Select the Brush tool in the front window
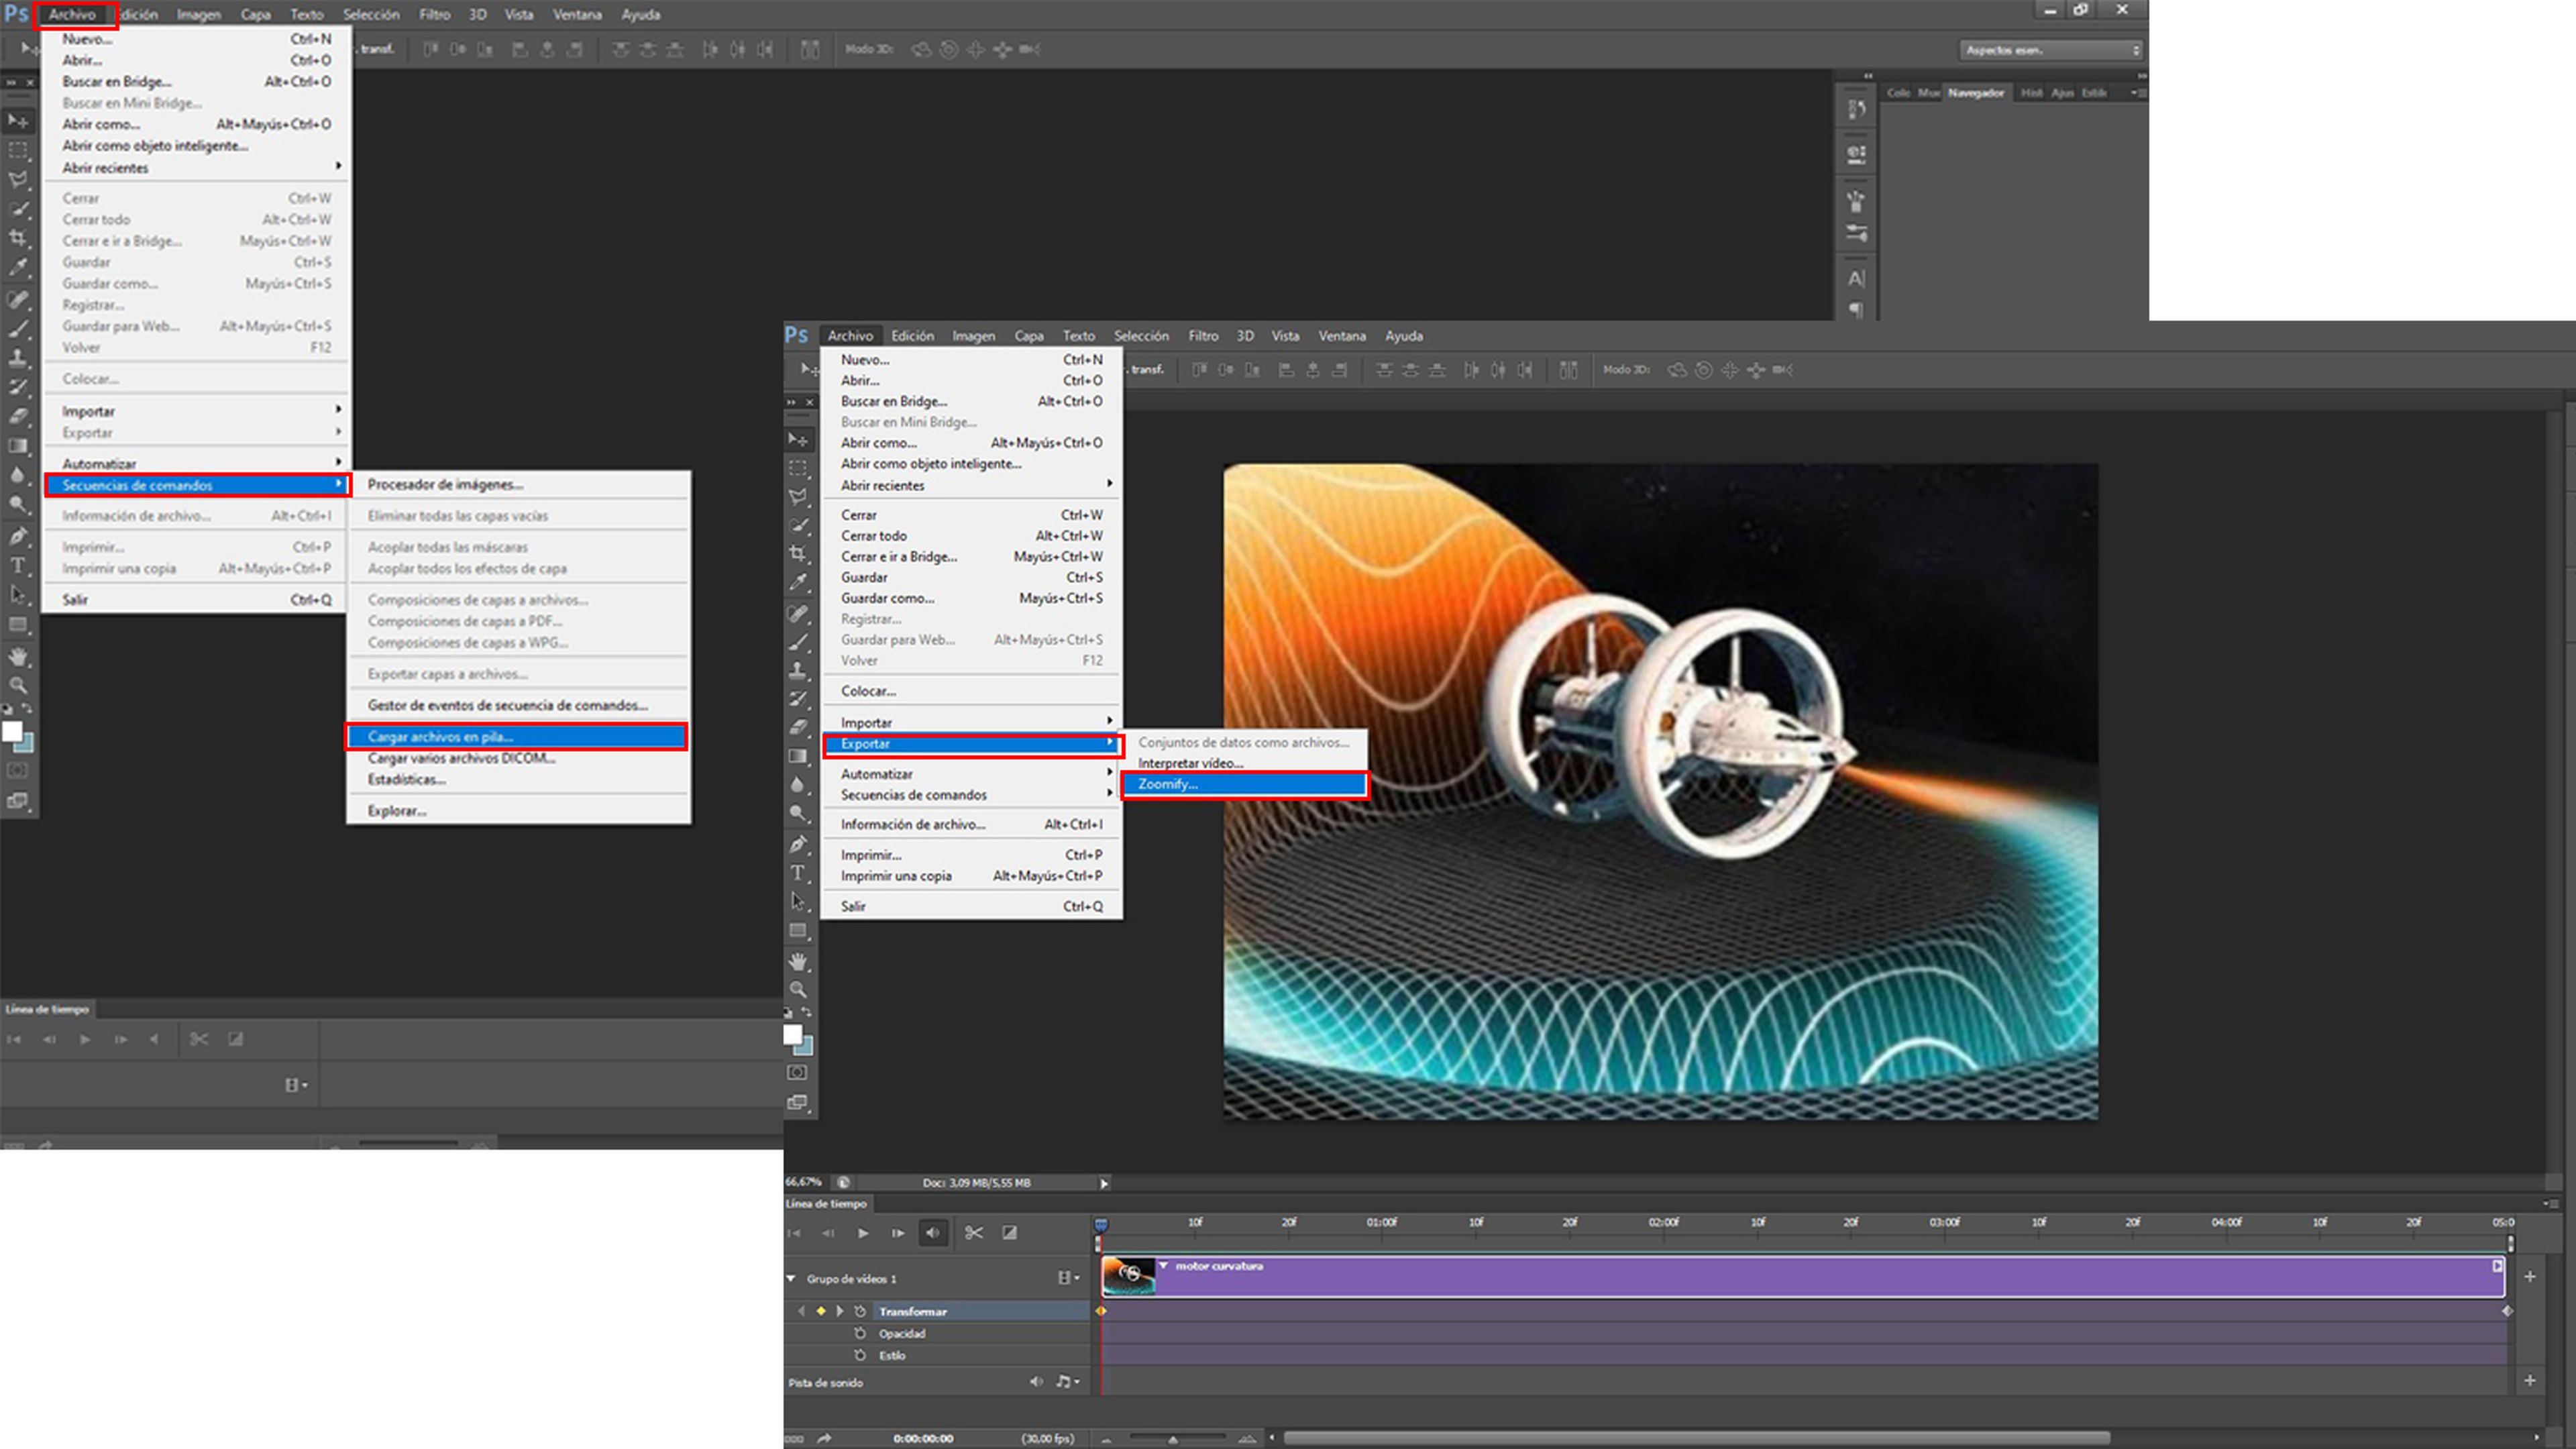Viewport: 2576px width, 1449px height. 798,642
